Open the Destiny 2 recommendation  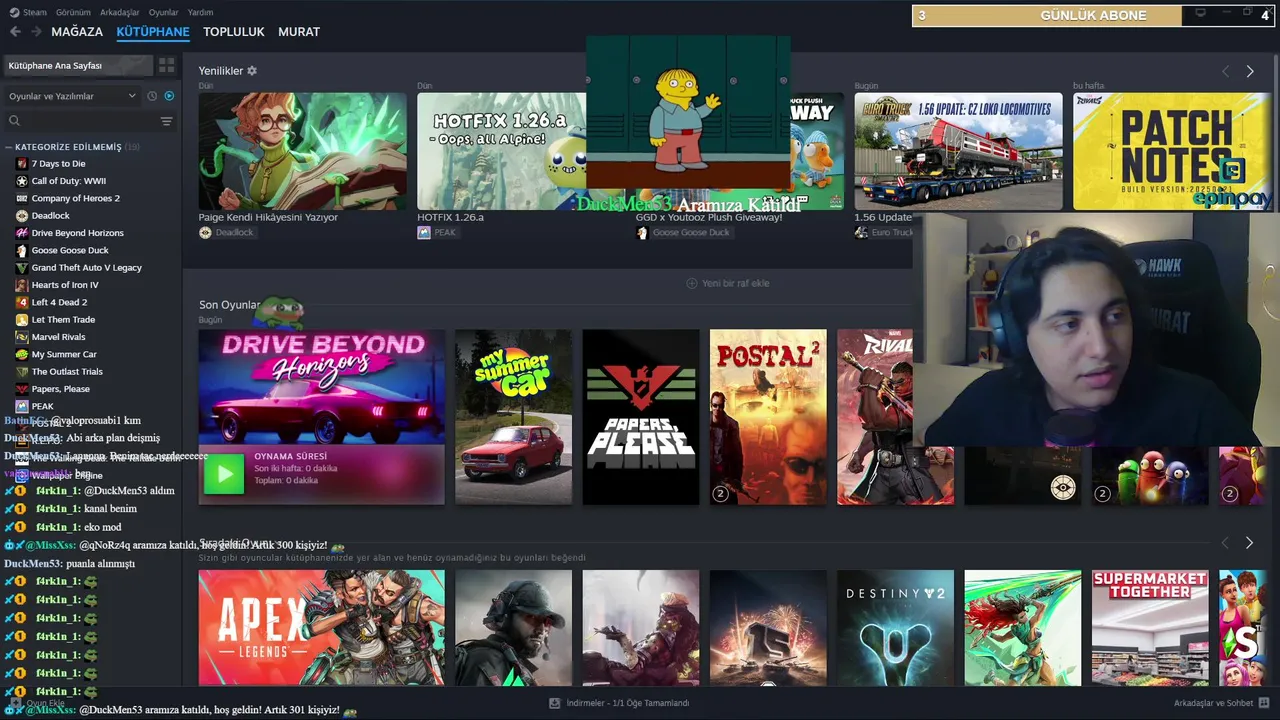[895, 628]
